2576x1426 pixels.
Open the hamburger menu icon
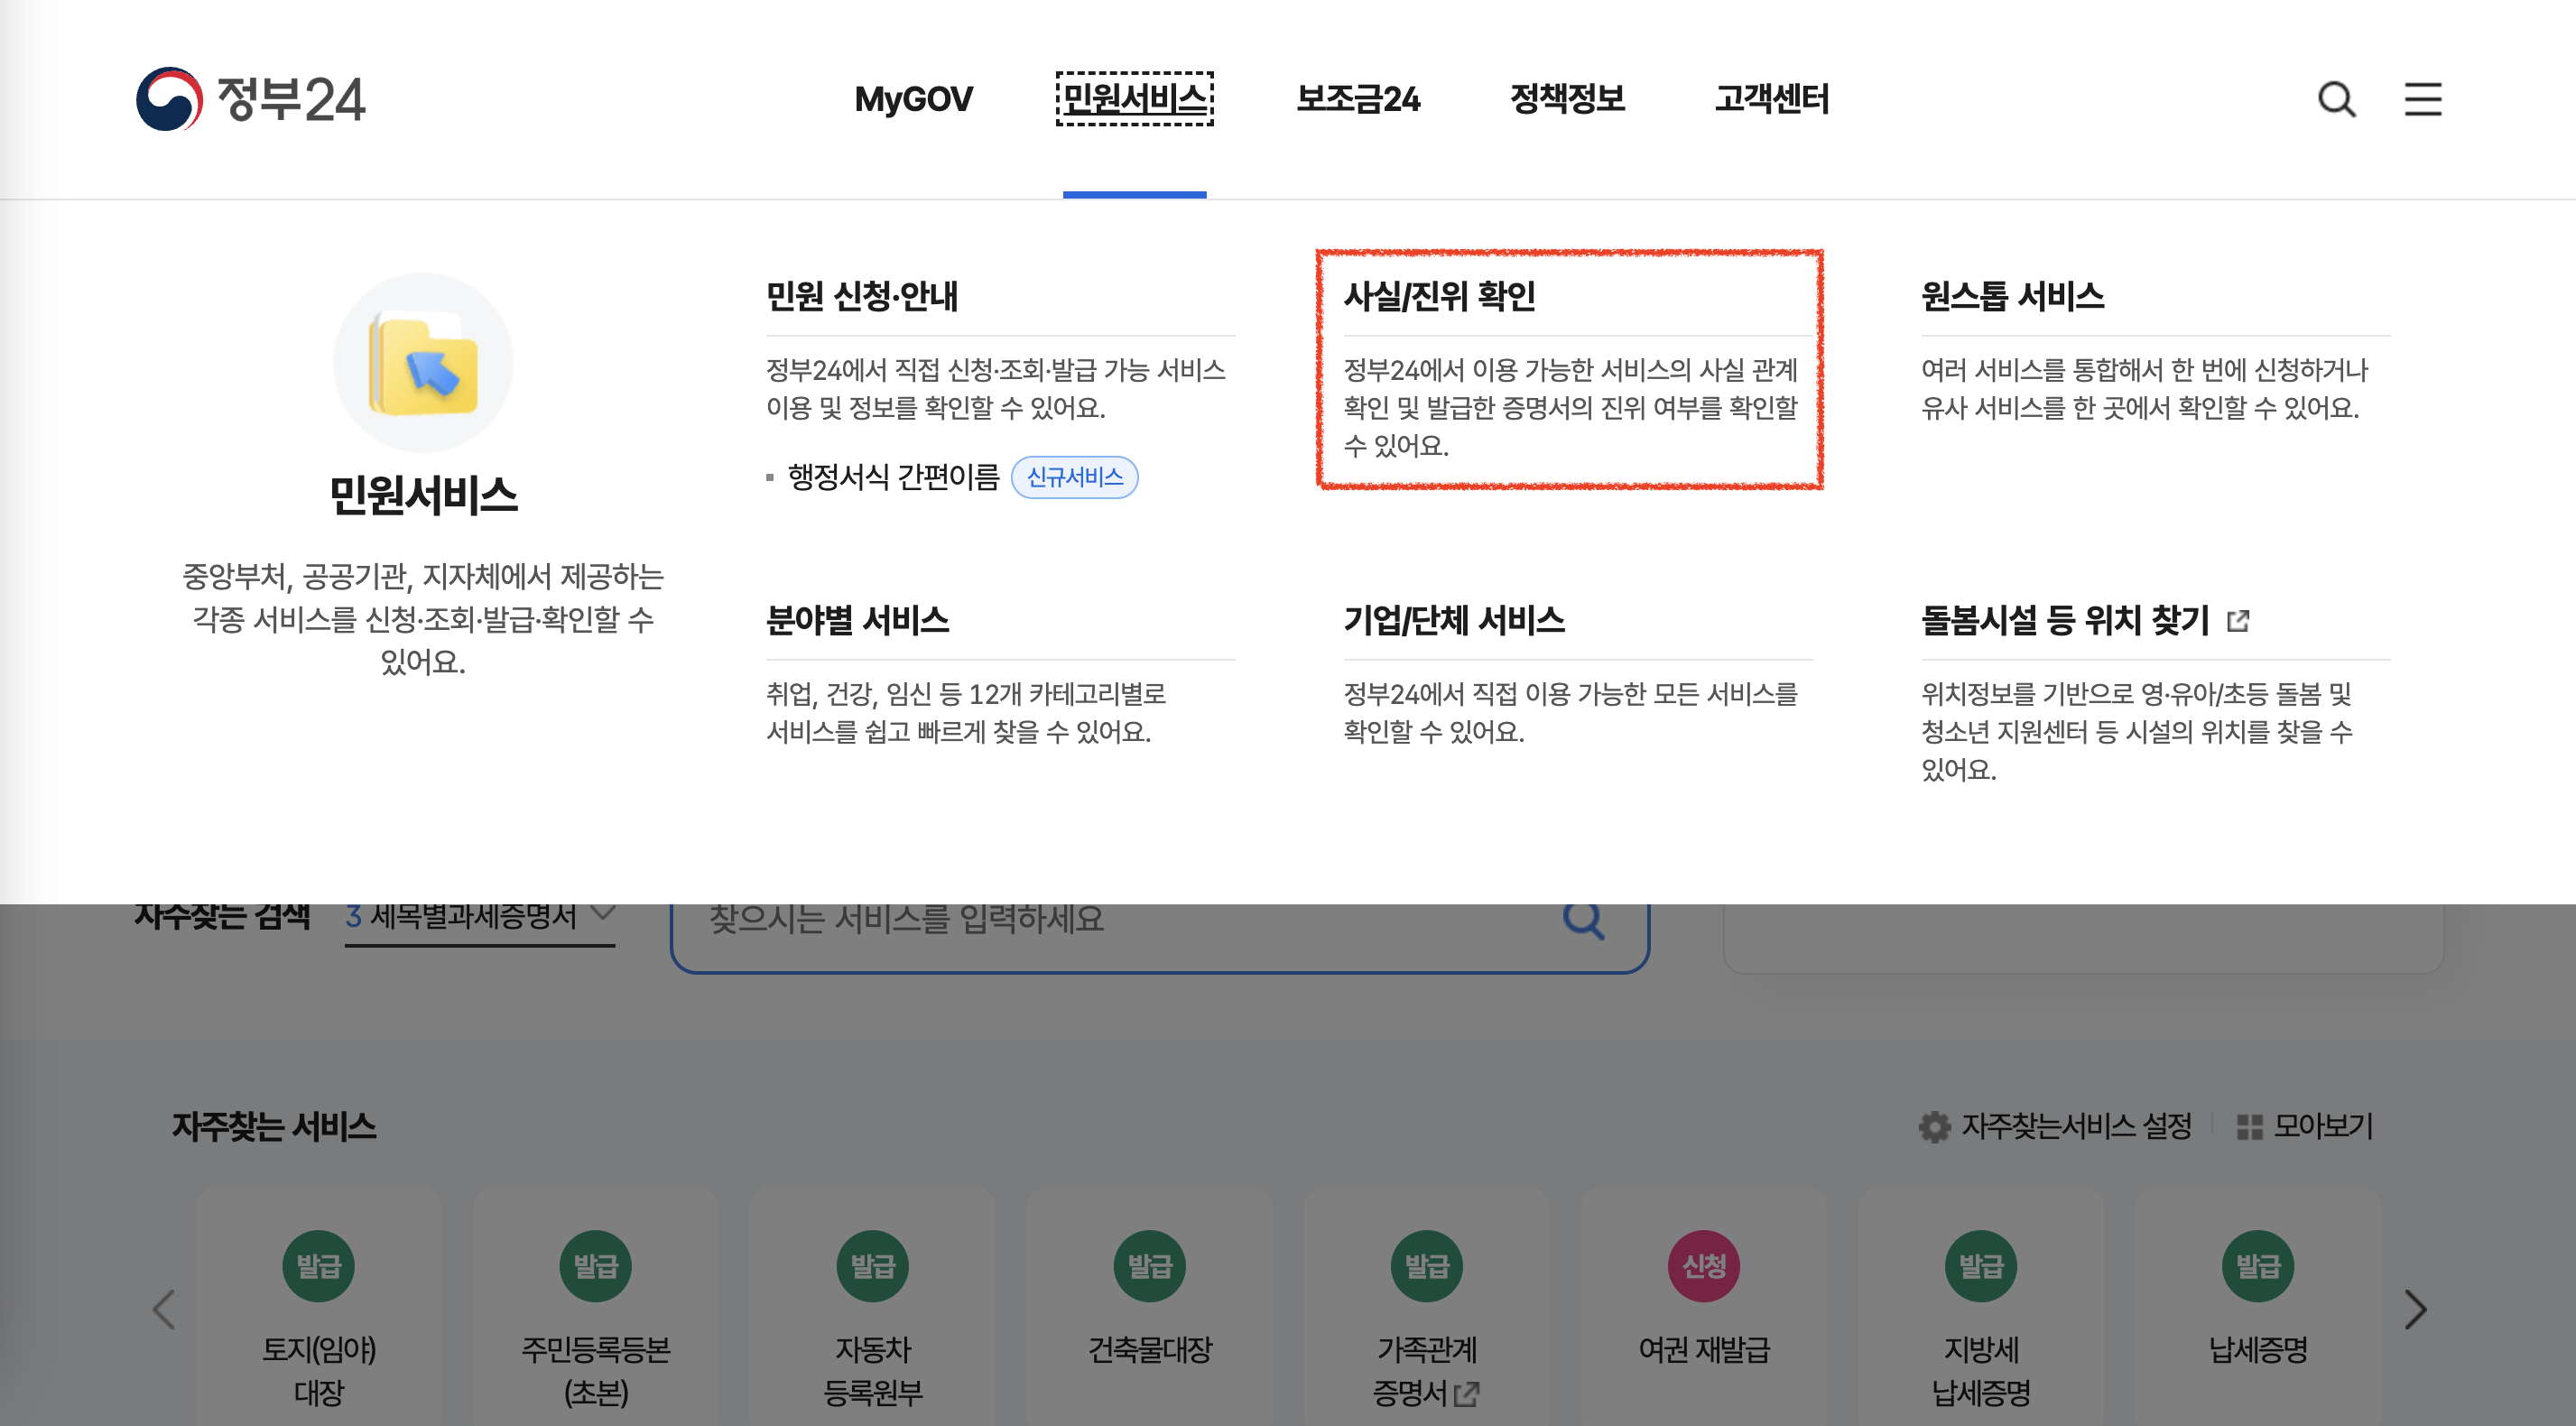tap(2422, 99)
